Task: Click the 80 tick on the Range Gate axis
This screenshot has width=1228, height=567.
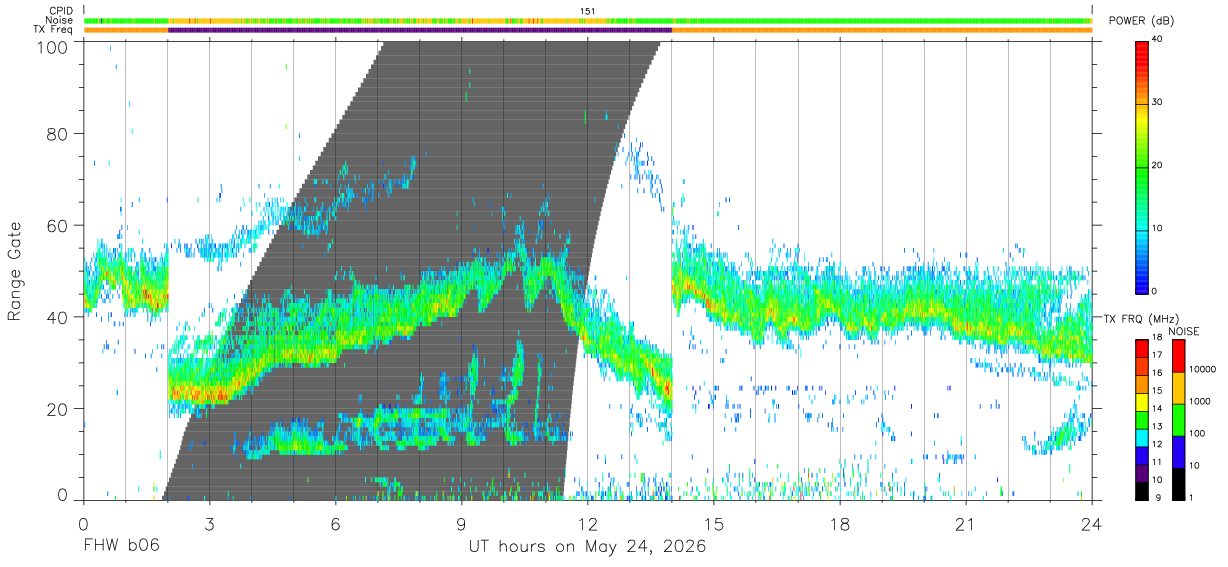Action: (x=58, y=133)
